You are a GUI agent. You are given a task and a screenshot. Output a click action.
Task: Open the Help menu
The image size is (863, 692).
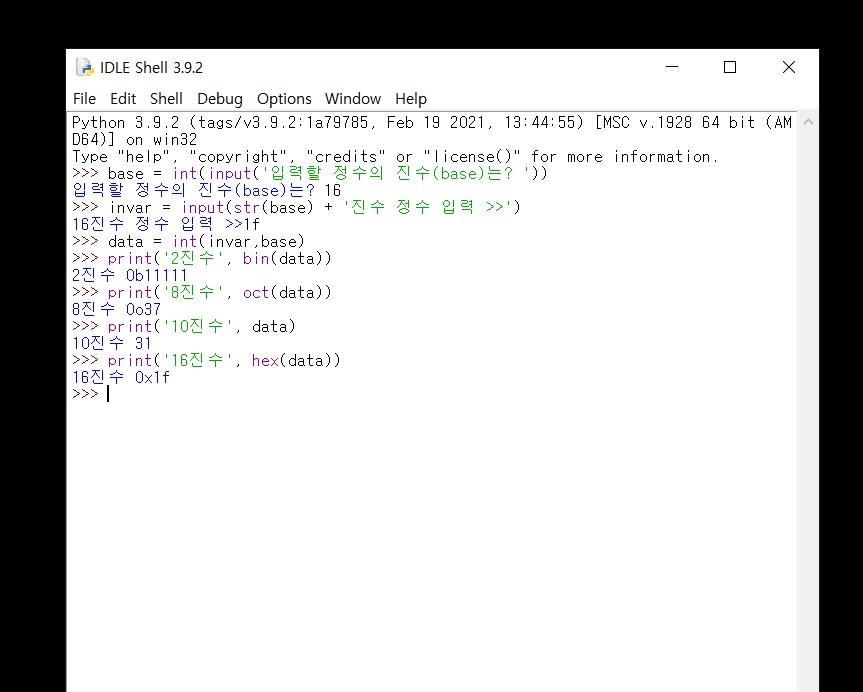click(411, 99)
